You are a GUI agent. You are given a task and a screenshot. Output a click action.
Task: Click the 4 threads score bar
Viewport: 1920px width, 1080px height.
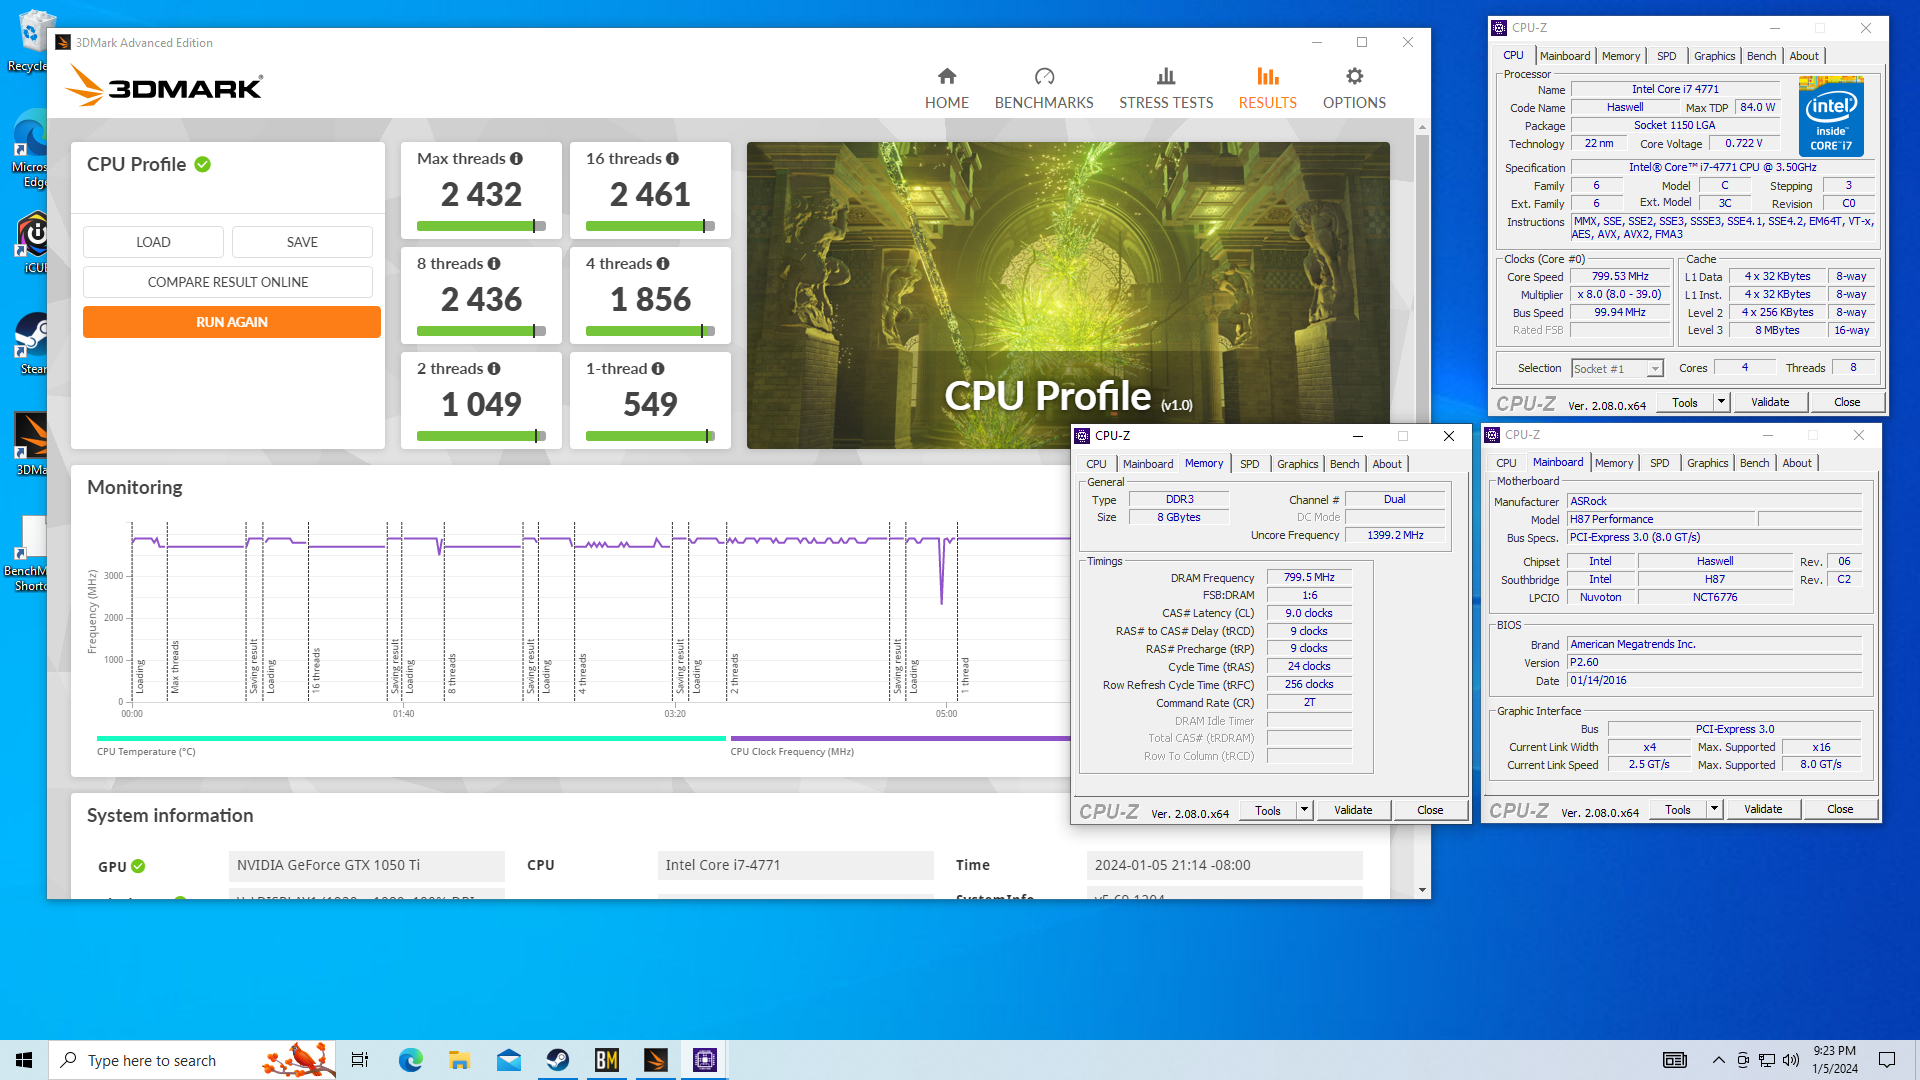tap(650, 331)
